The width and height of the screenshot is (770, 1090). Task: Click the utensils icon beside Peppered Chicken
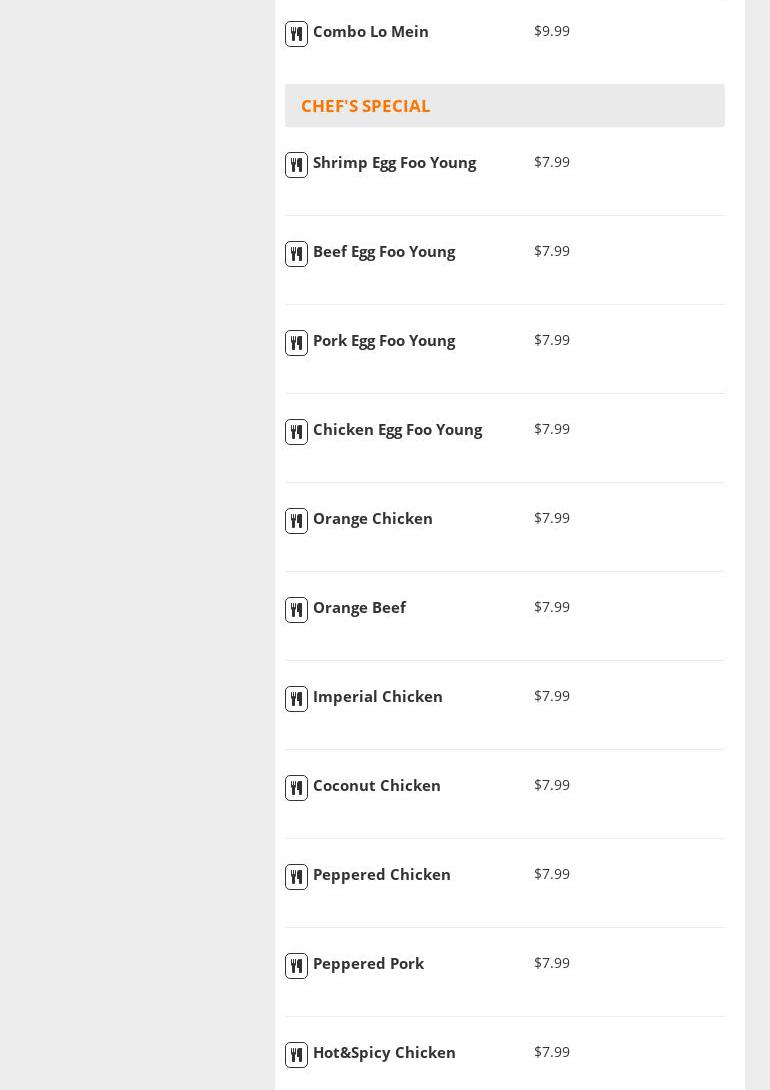click(x=296, y=877)
